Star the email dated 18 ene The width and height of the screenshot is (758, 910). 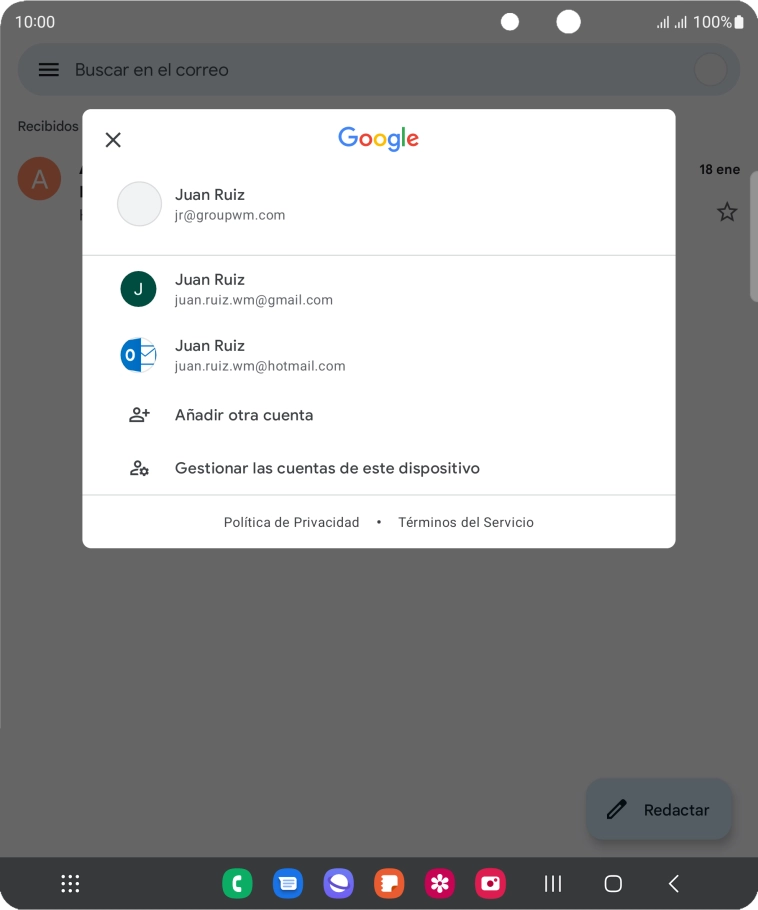[x=727, y=212]
